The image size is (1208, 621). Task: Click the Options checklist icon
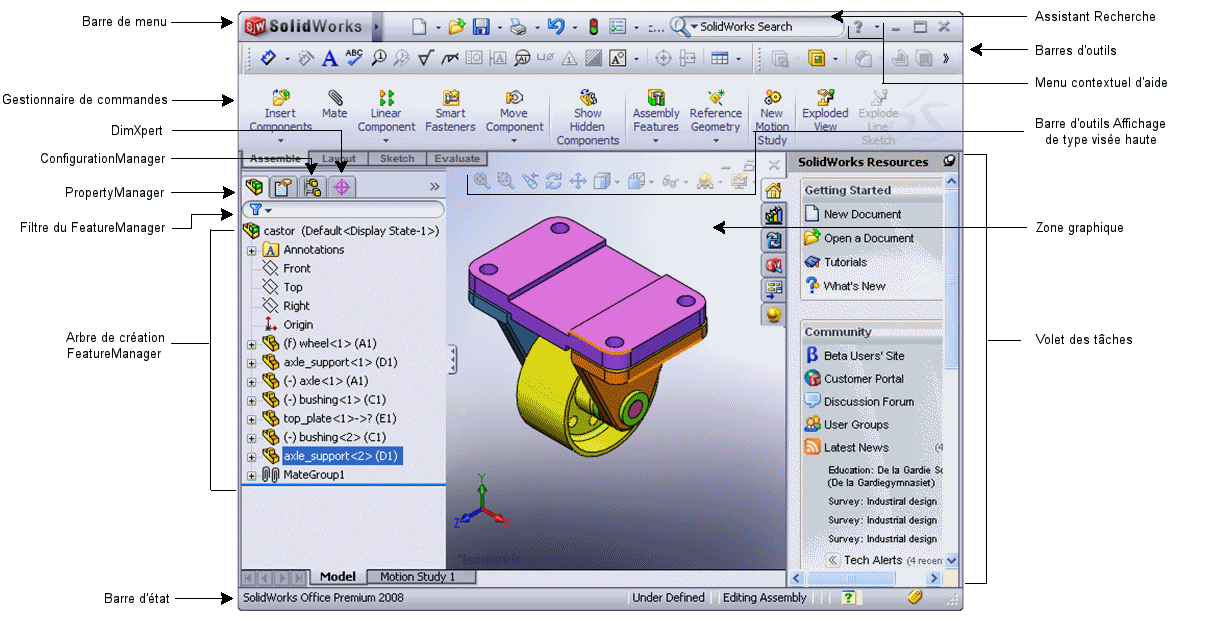pyautogui.click(x=618, y=27)
